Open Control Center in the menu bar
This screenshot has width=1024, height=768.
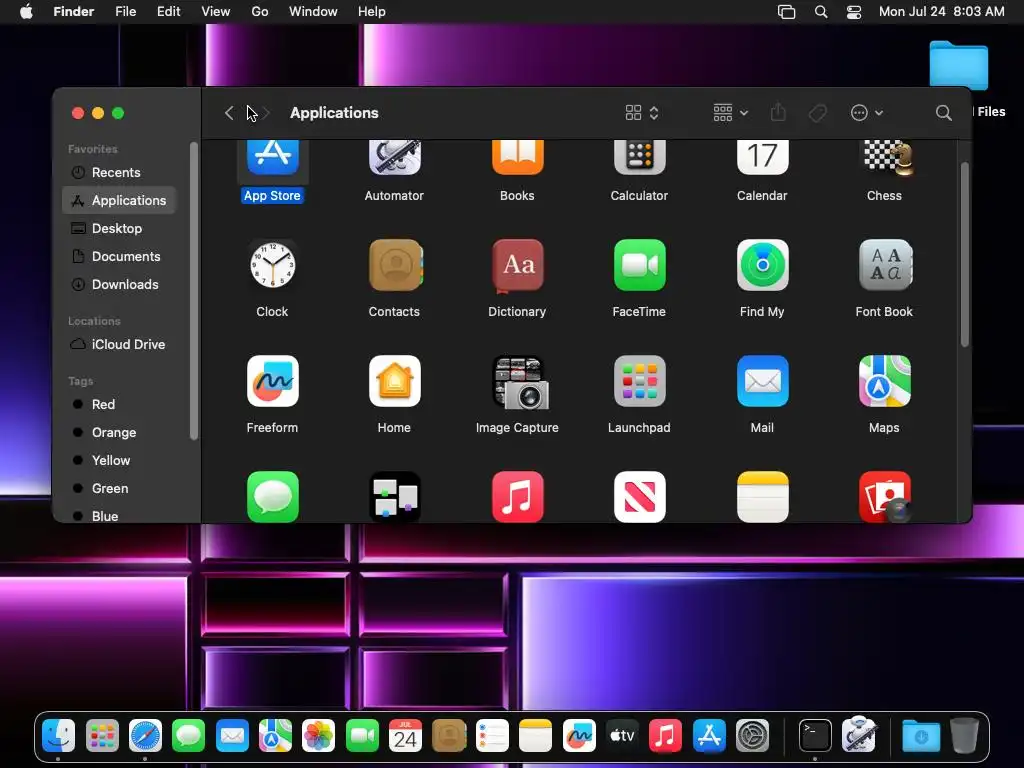tap(854, 12)
